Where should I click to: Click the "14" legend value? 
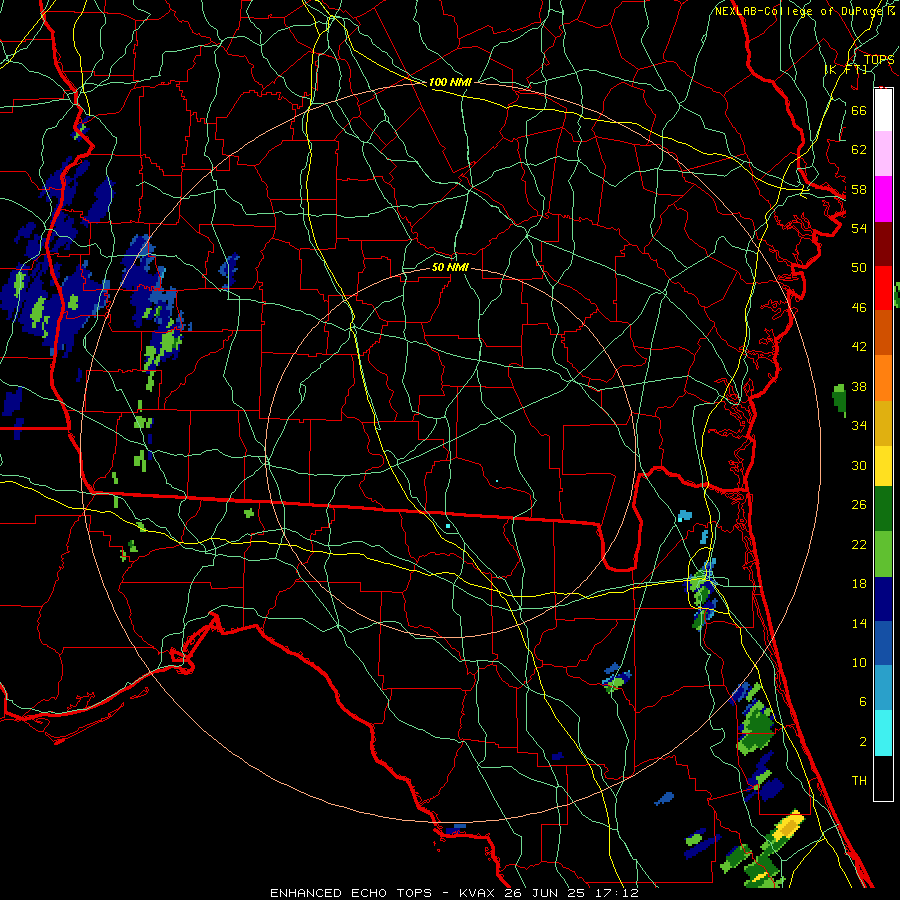pos(859,623)
